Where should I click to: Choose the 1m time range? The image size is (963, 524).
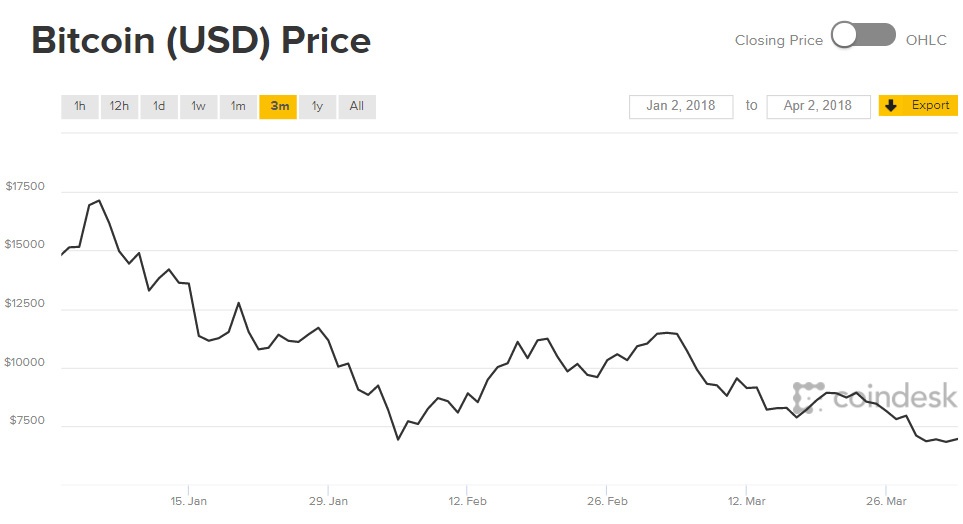click(x=238, y=106)
